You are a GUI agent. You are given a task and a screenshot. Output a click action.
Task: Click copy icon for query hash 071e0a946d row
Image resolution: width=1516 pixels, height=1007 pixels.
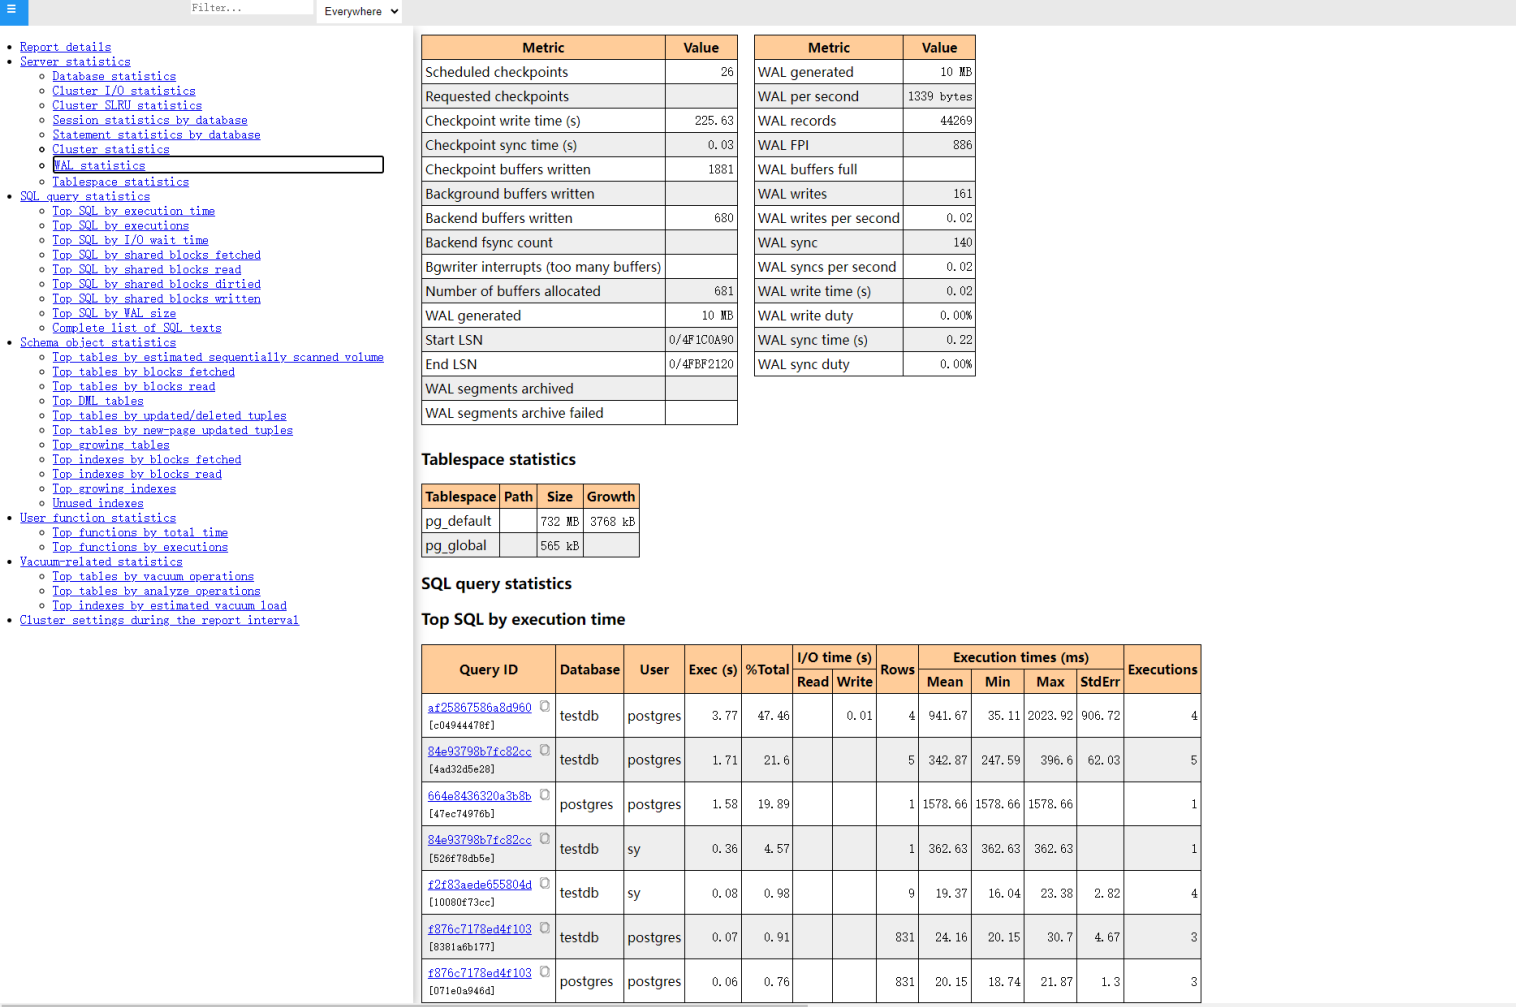[x=545, y=972]
